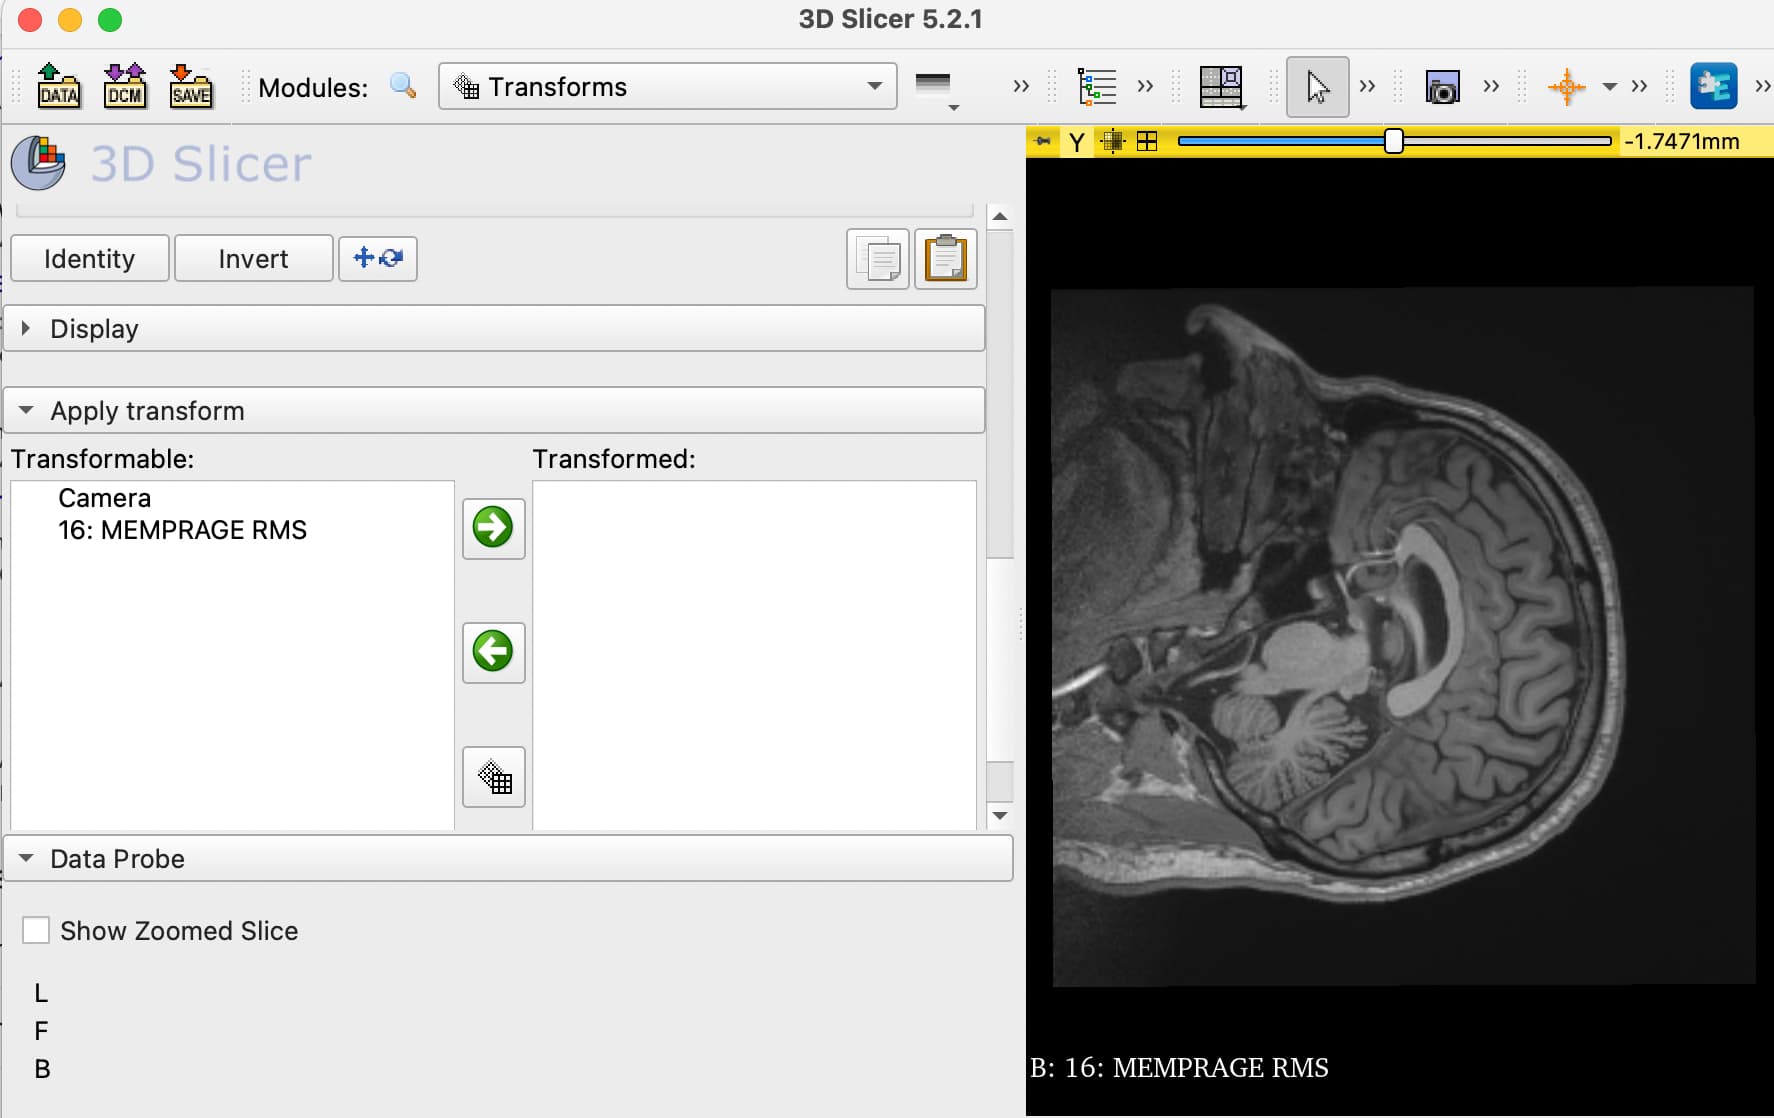Click green right arrow apply transform
1774x1118 pixels.
(x=494, y=528)
